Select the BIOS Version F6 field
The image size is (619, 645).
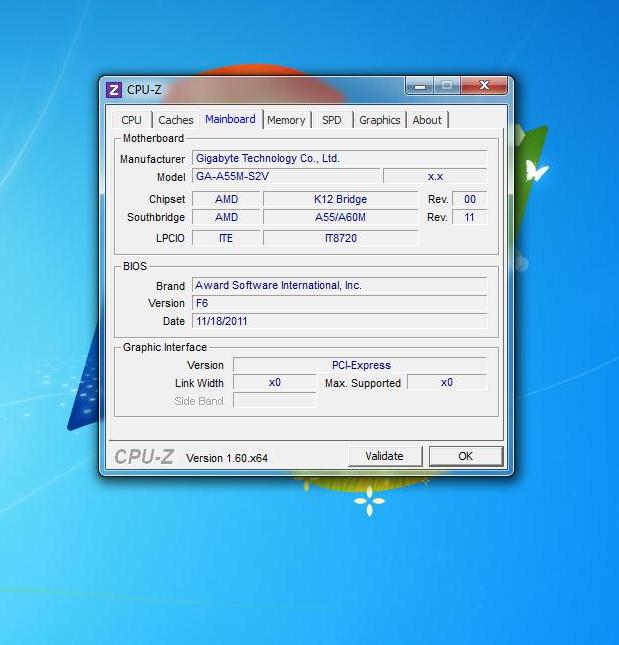(339, 304)
